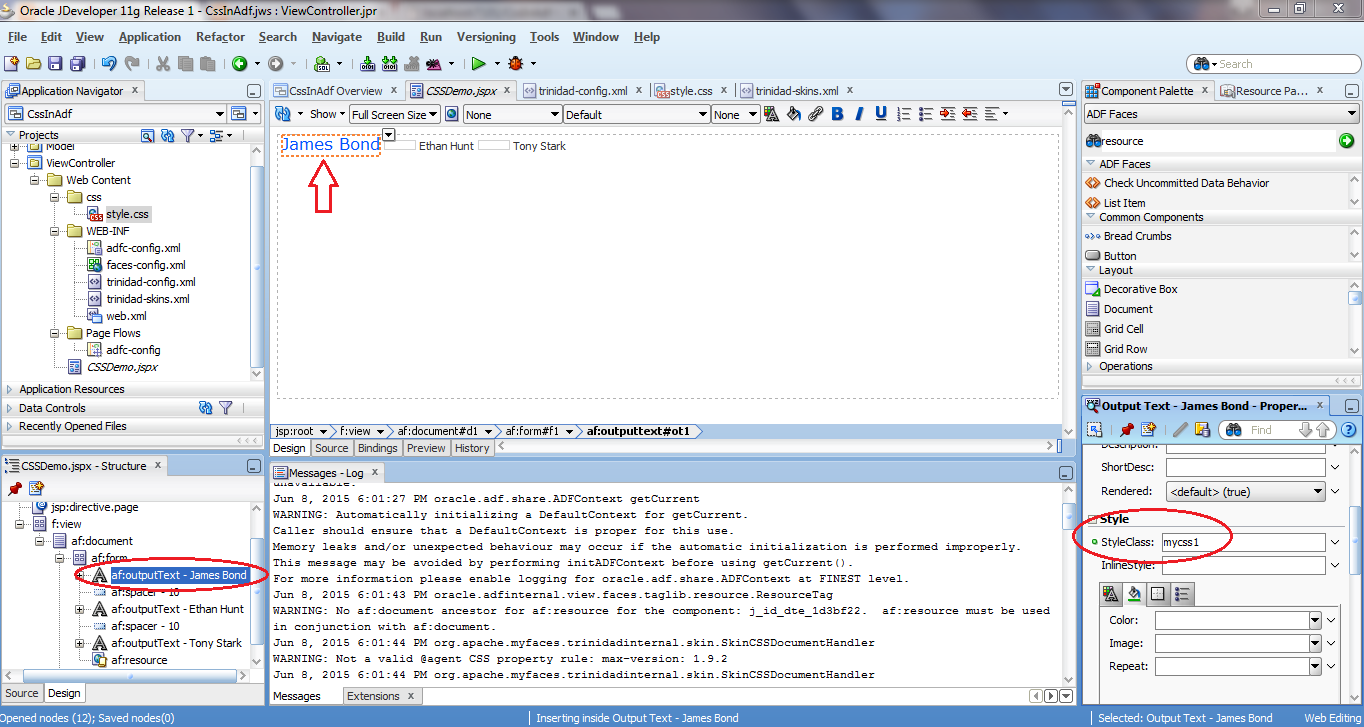Switch to the trinidad-config.xml editor tab
This screenshot has width=1364, height=727.
point(582,90)
